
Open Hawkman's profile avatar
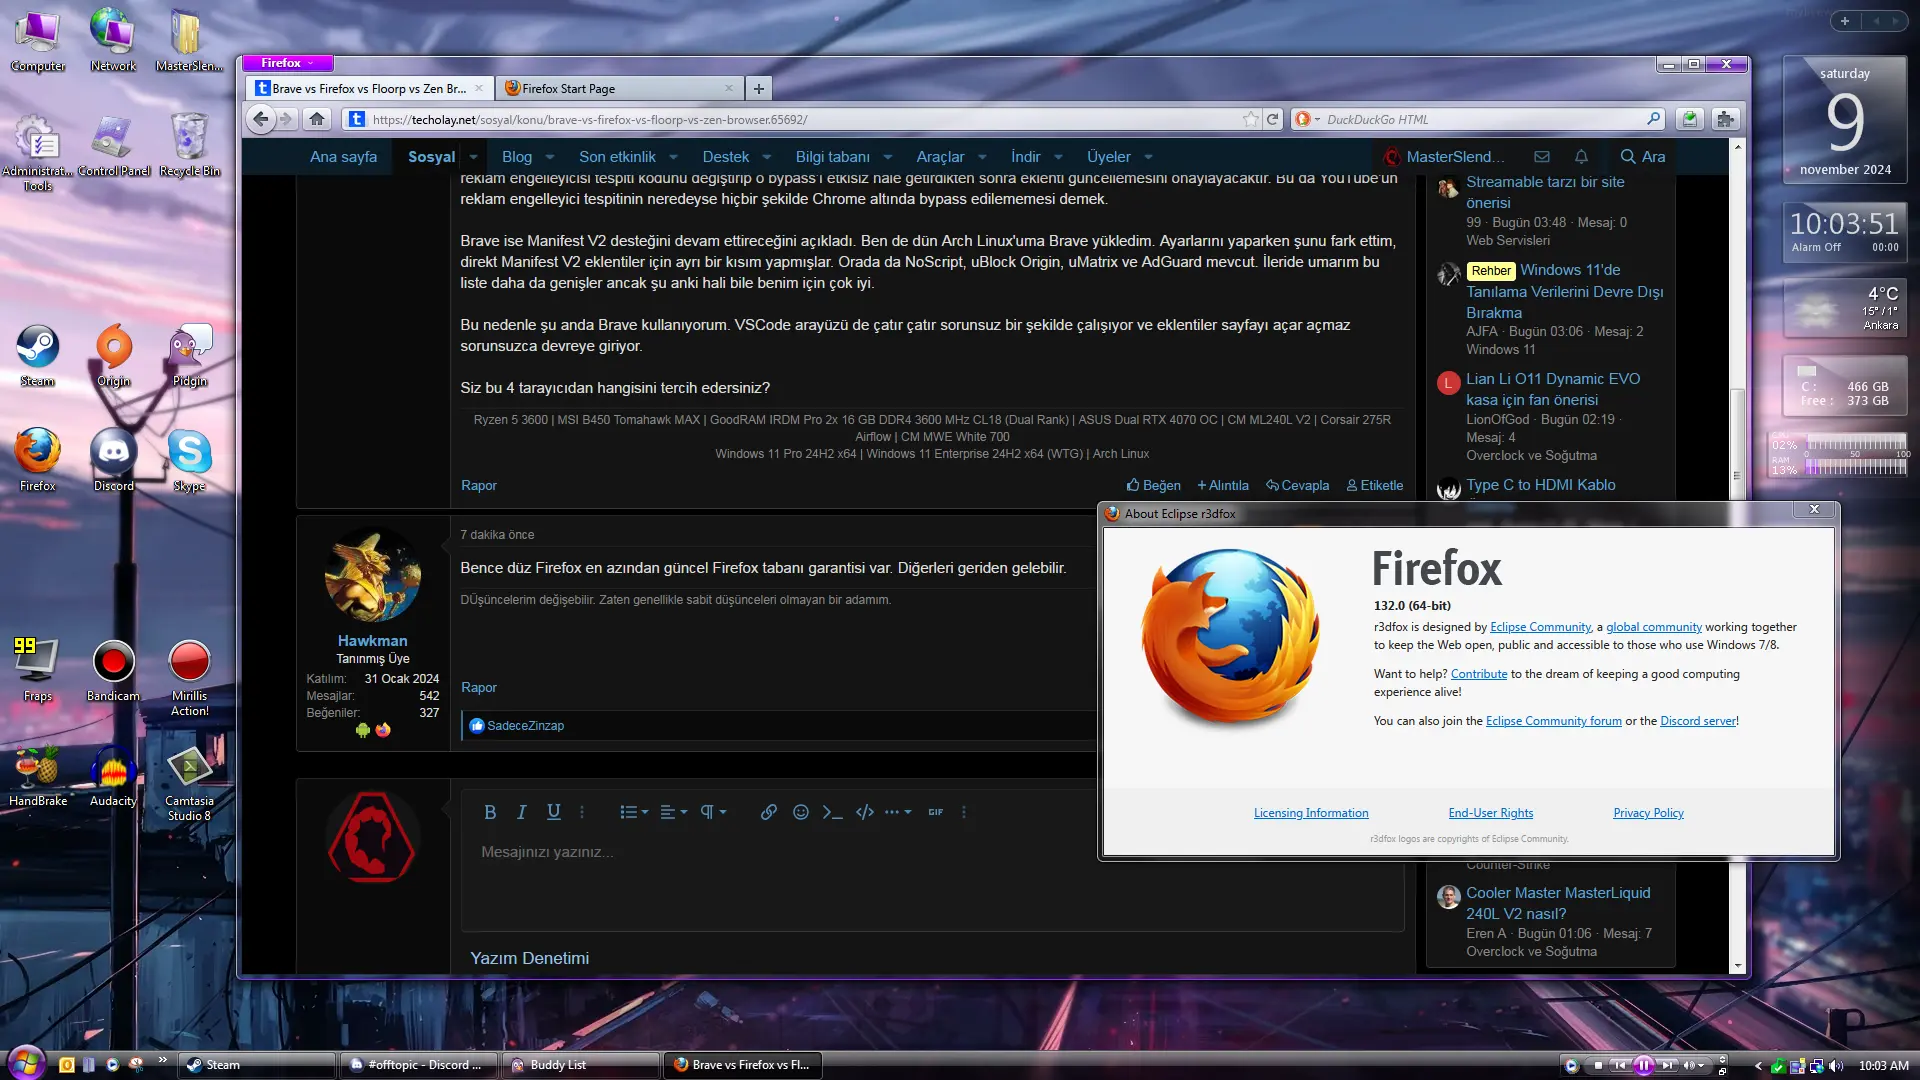coord(372,576)
